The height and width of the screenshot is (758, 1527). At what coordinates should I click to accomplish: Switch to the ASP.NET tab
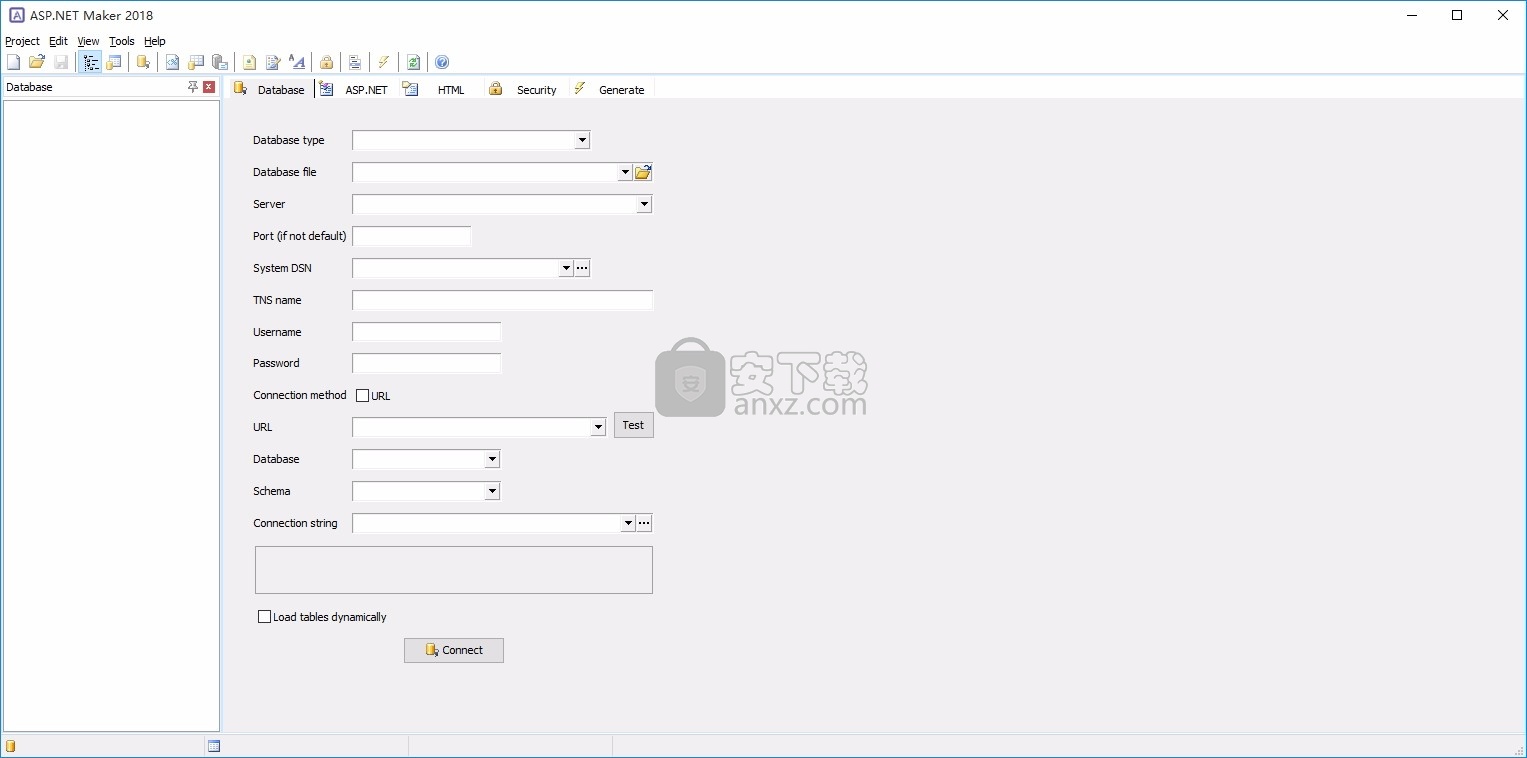(355, 89)
